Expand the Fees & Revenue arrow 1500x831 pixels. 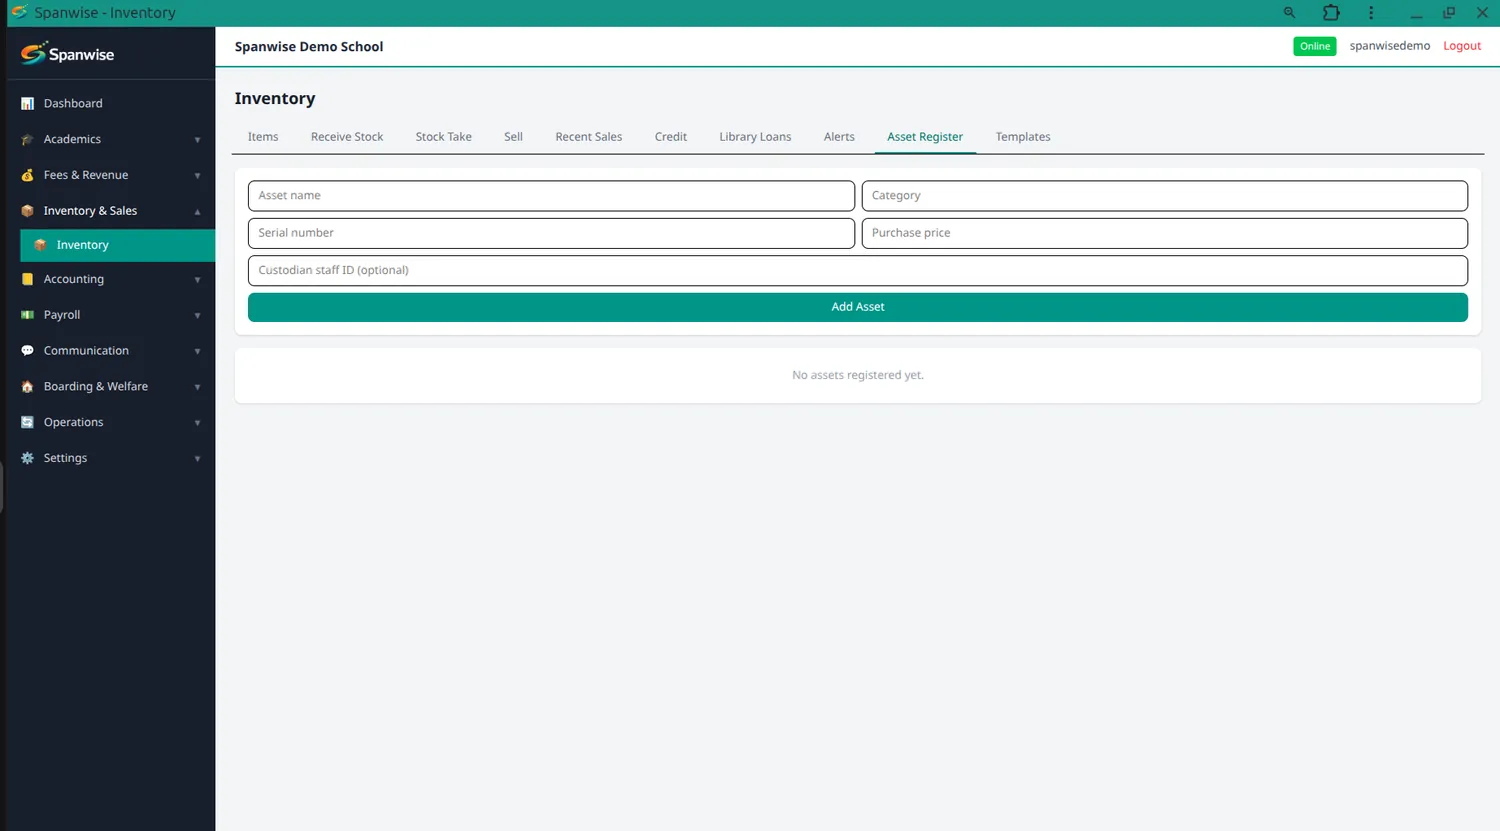pyautogui.click(x=197, y=176)
